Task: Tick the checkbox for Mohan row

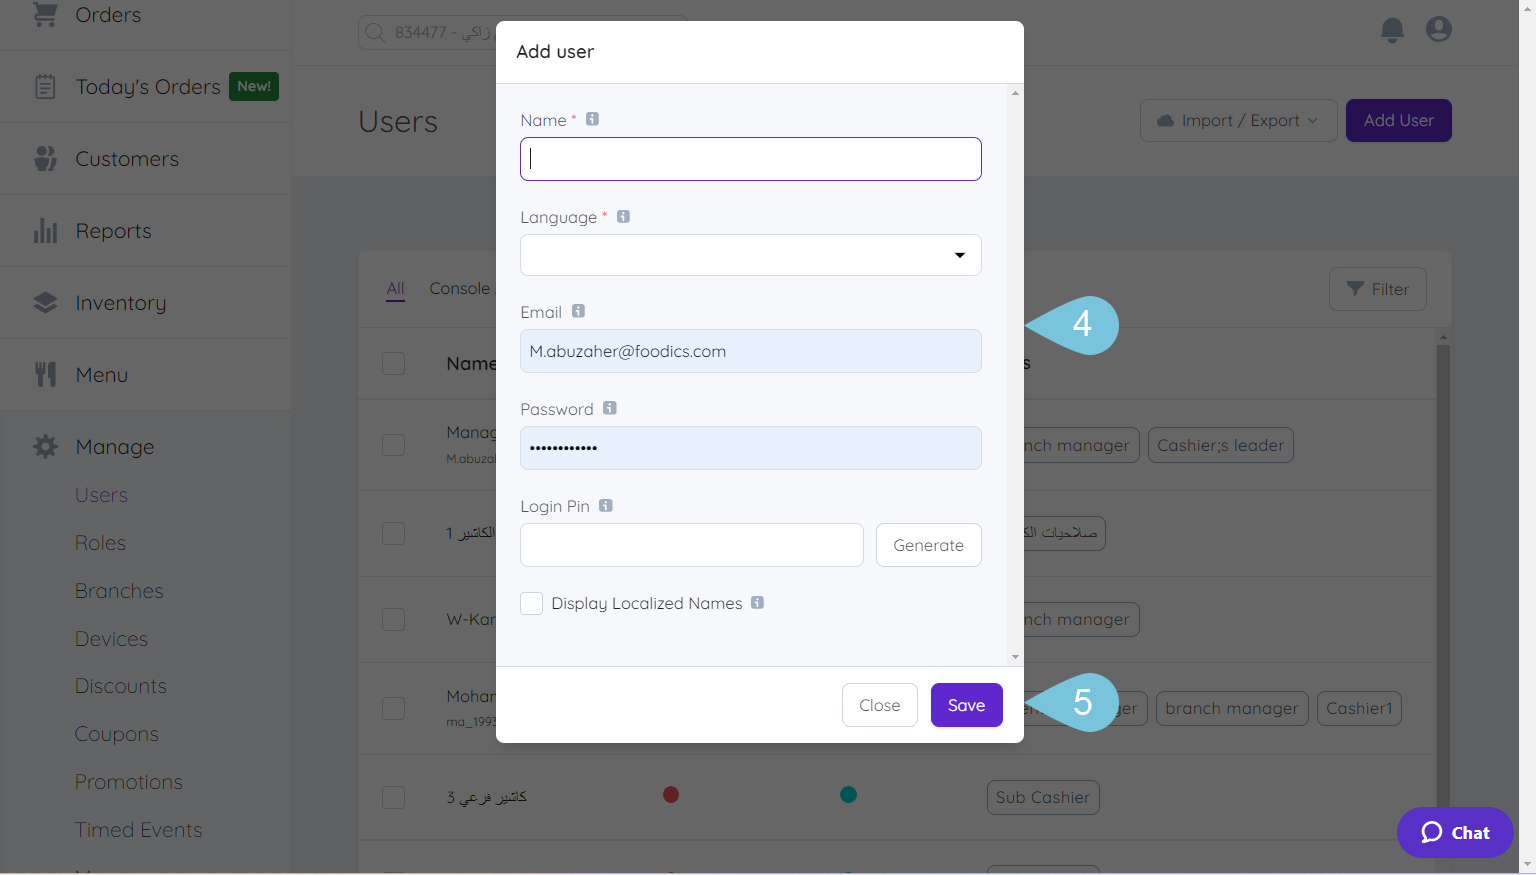Action: [394, 708]
